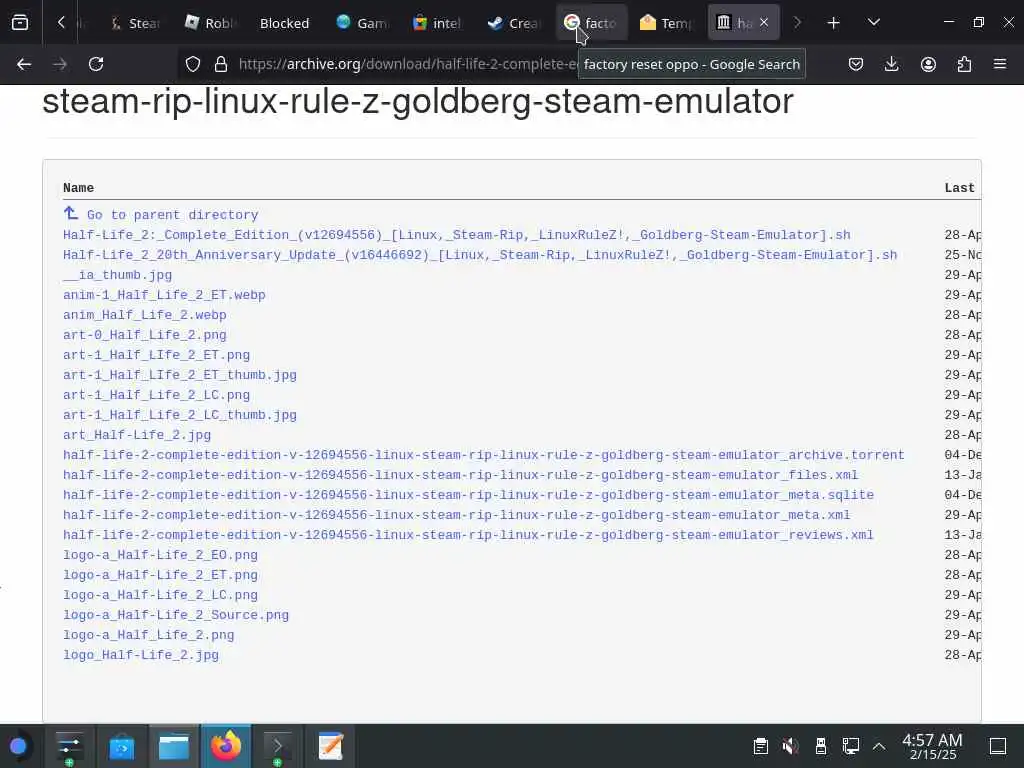This screenshot has width=1024, height=768.
Task: Toggle the muted volume tray icon
Action: pyautogui.click(x=790, y=746)
